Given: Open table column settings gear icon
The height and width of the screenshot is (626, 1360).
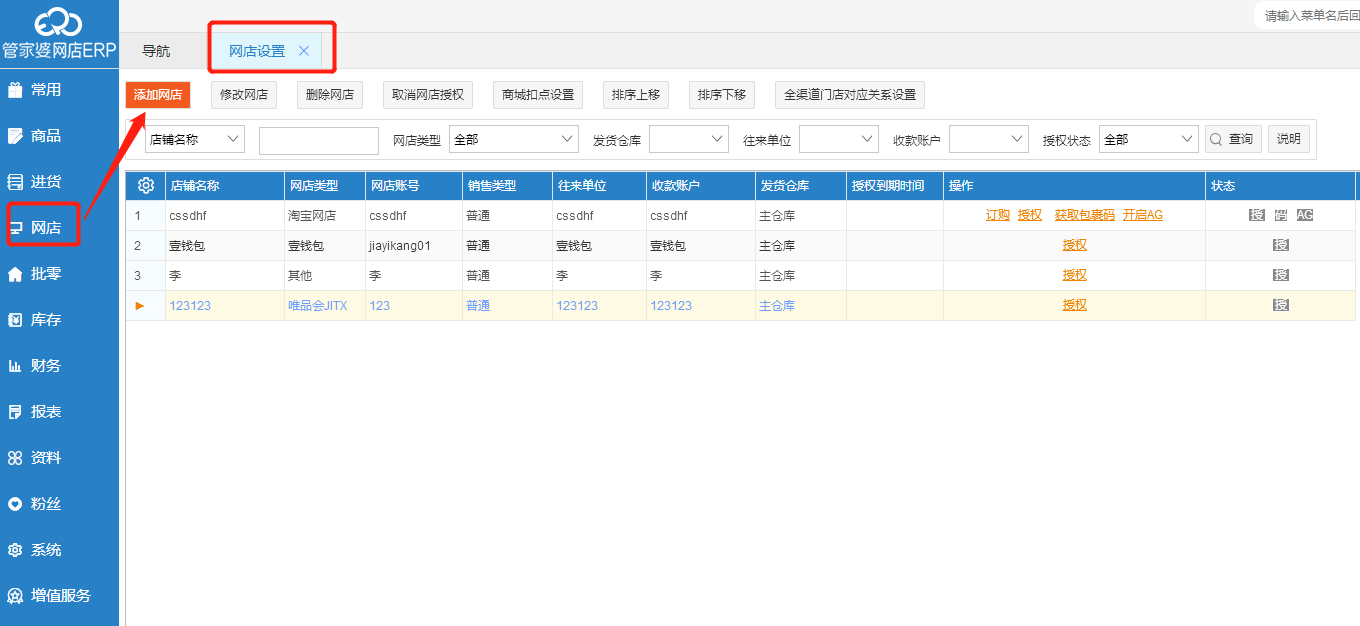Looking at the screenshot, I should click(x=145, y=185).
